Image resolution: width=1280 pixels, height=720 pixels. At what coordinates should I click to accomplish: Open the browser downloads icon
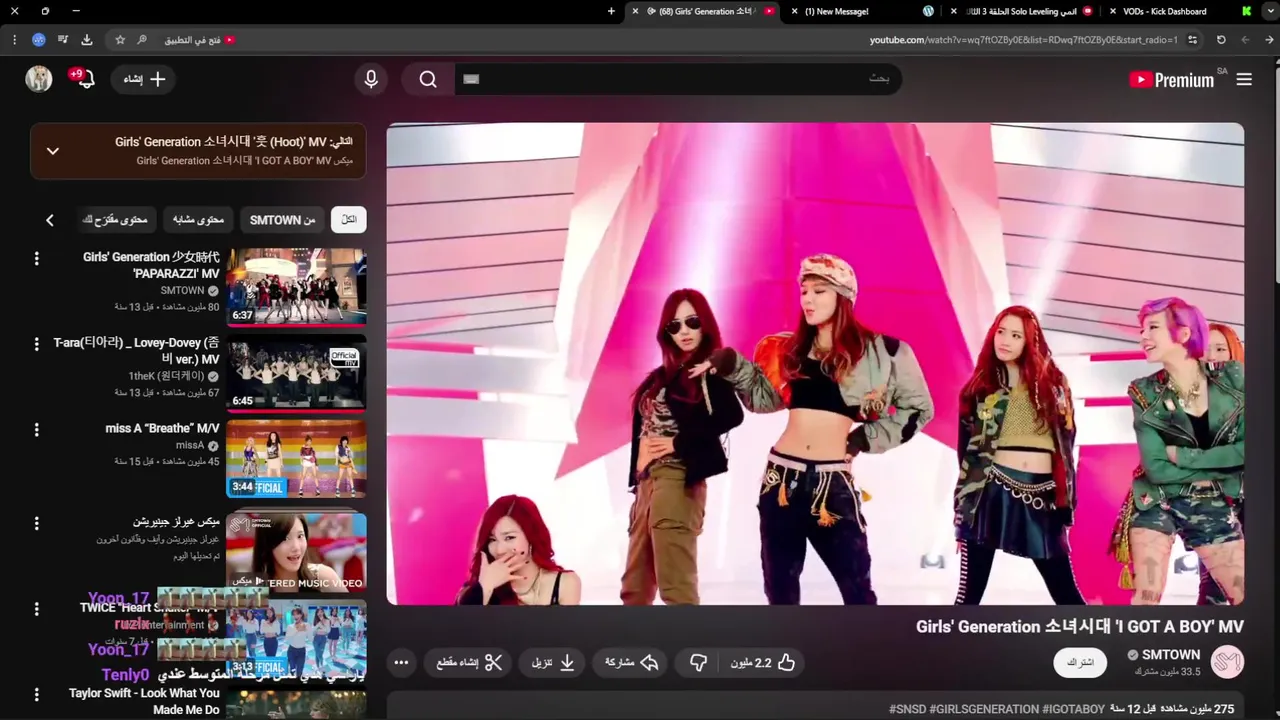87,40
